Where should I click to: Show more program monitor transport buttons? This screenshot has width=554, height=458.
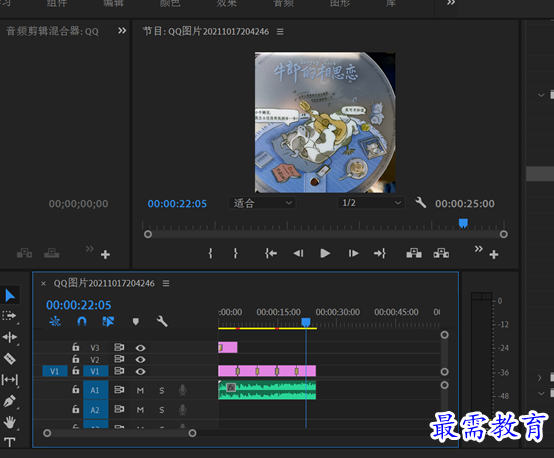(x=478, y=249)
